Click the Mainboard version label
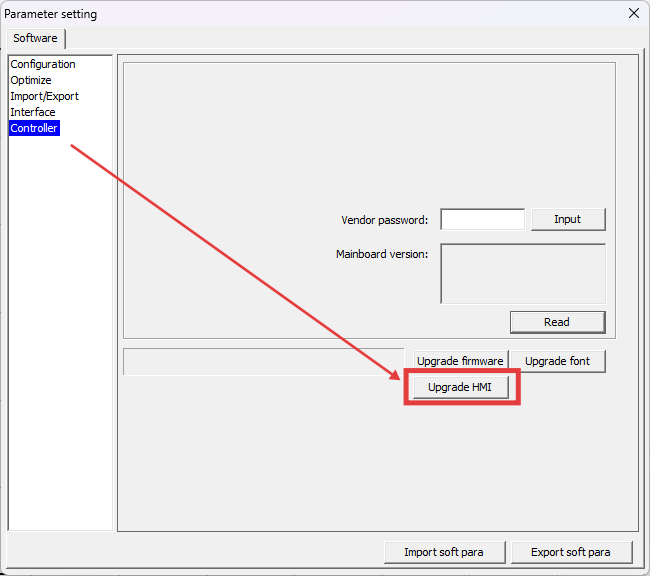This screenshot has width=650, height=577. pos(381,254)
